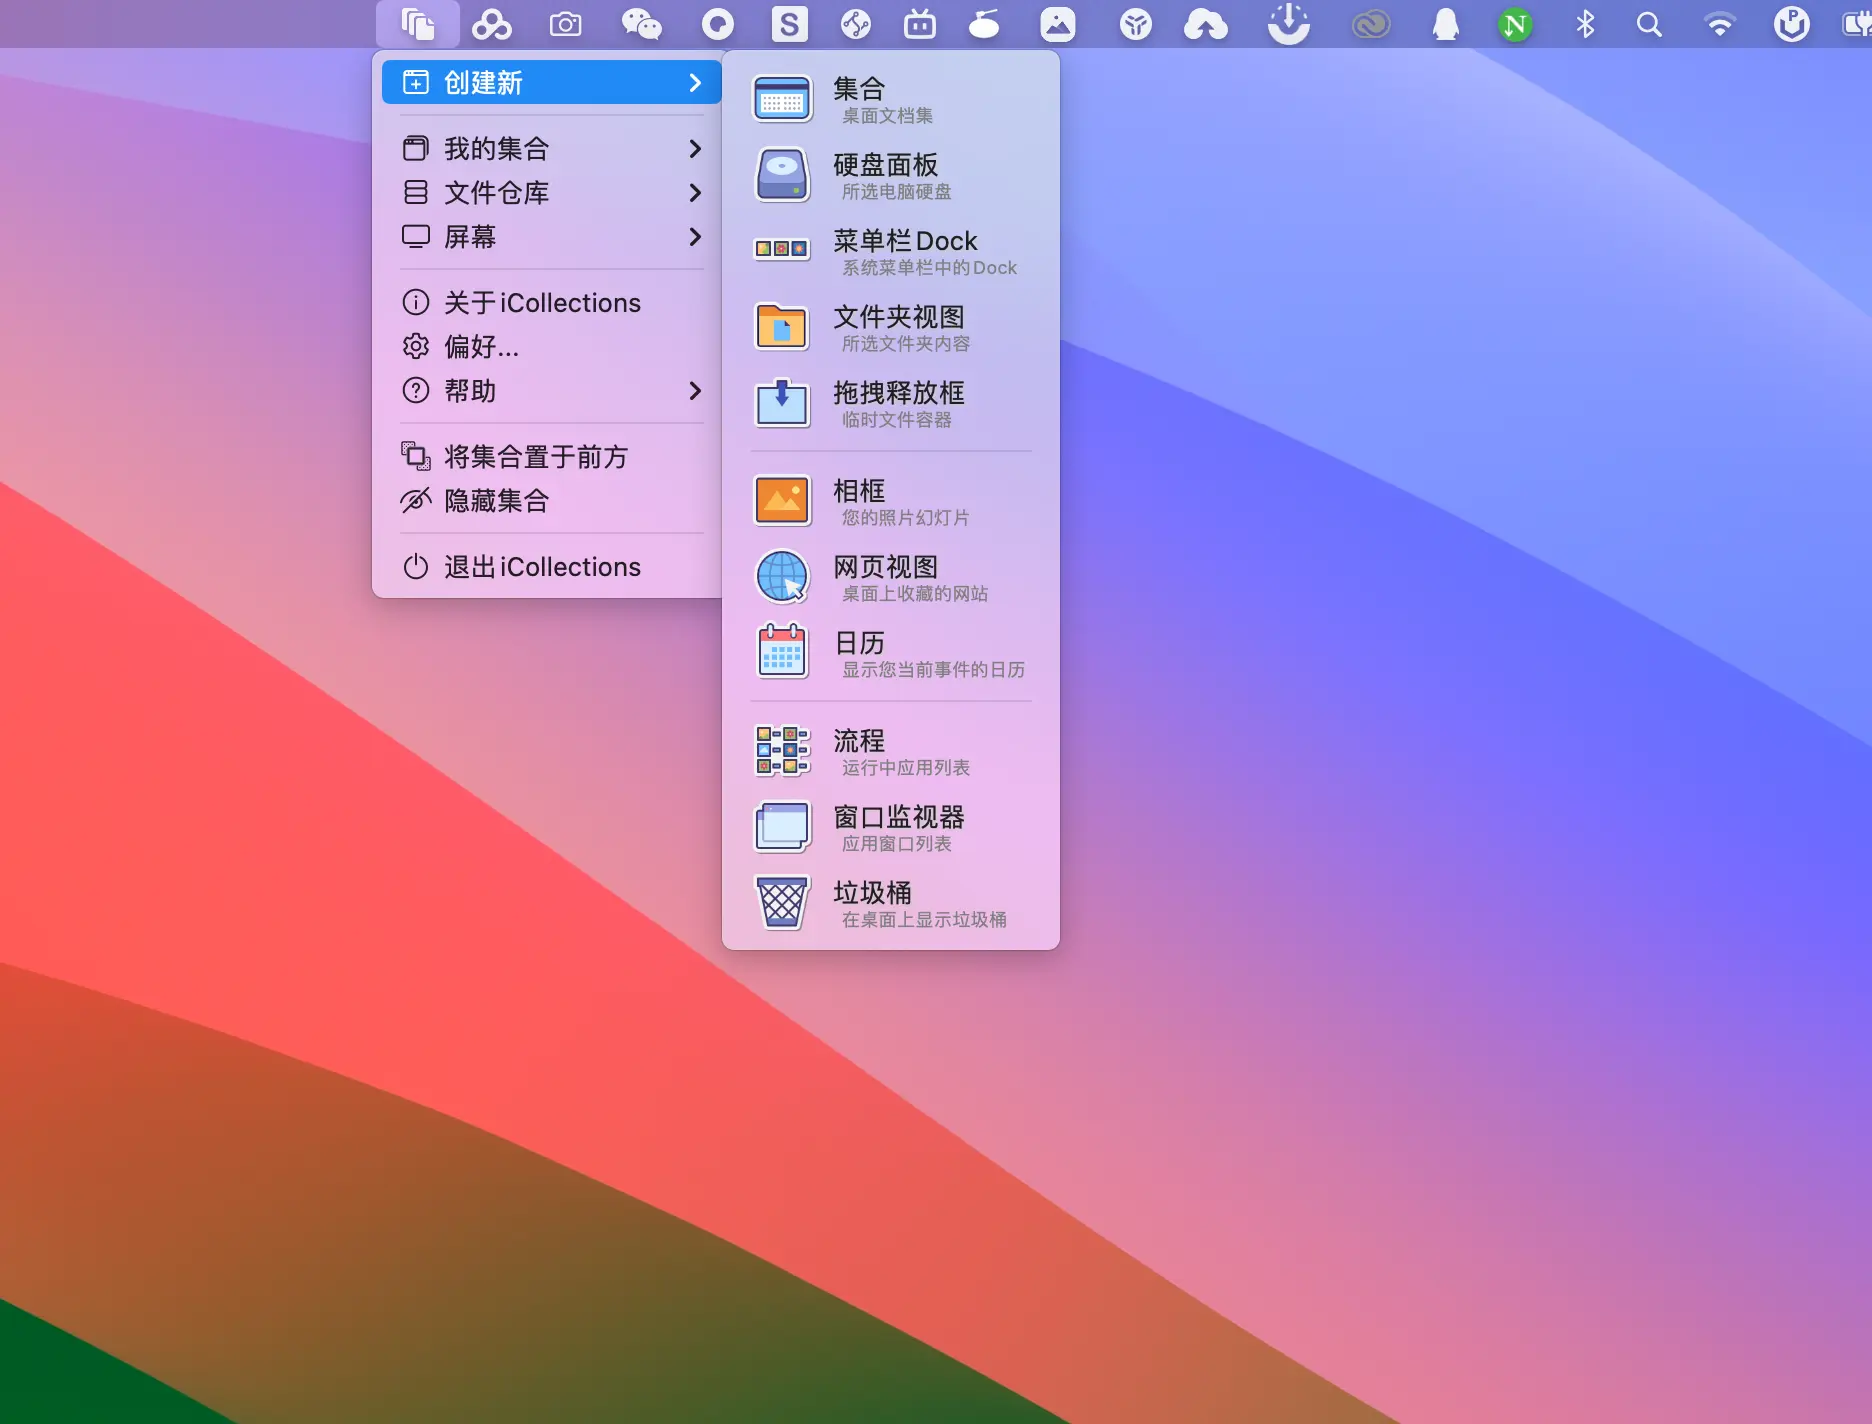
Task: Expand the 文件仓库 submenu arrow
Action: point(695,193)
